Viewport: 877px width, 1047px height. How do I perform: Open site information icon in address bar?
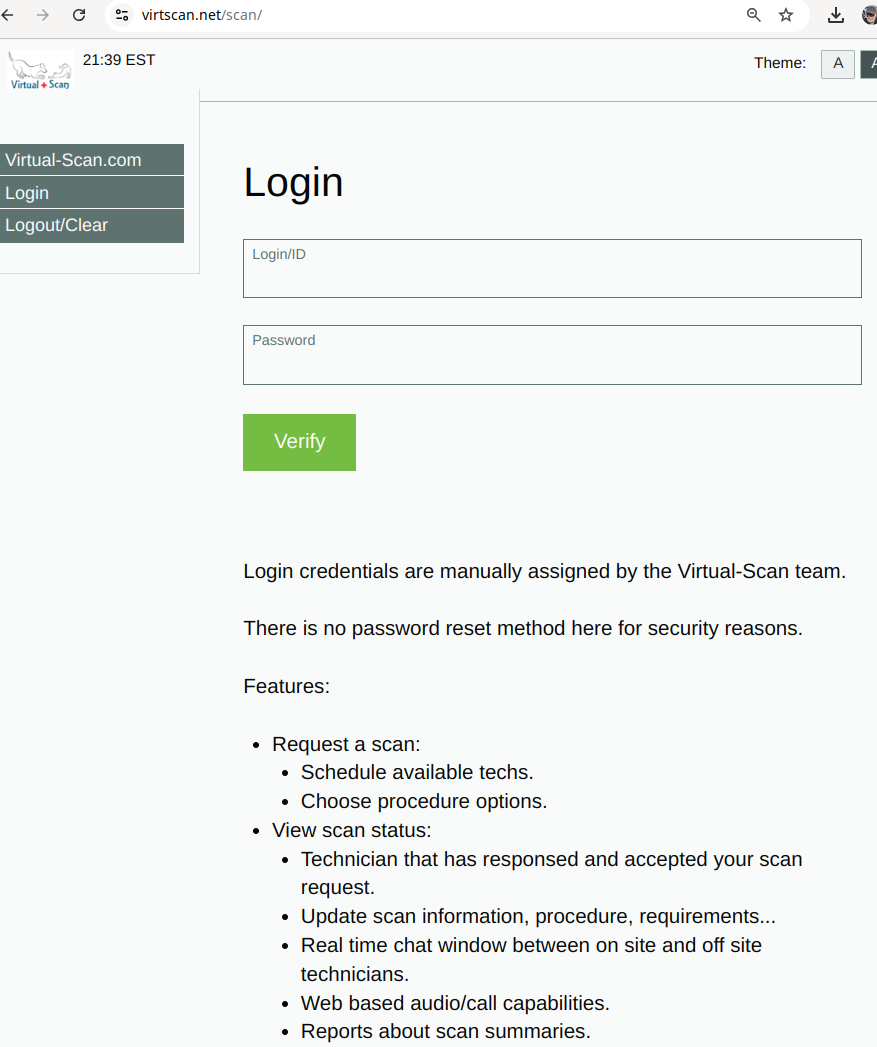pyautogui.click(x=122, y=15)
